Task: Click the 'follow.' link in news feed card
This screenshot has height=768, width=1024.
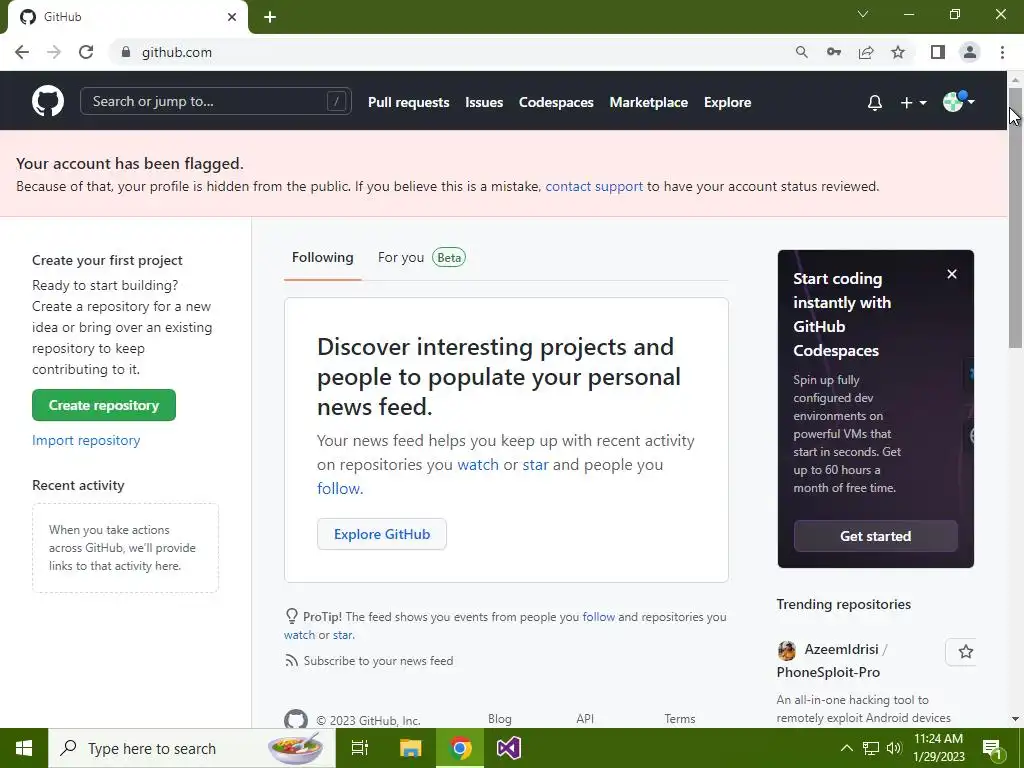Action: coord(340,488)
